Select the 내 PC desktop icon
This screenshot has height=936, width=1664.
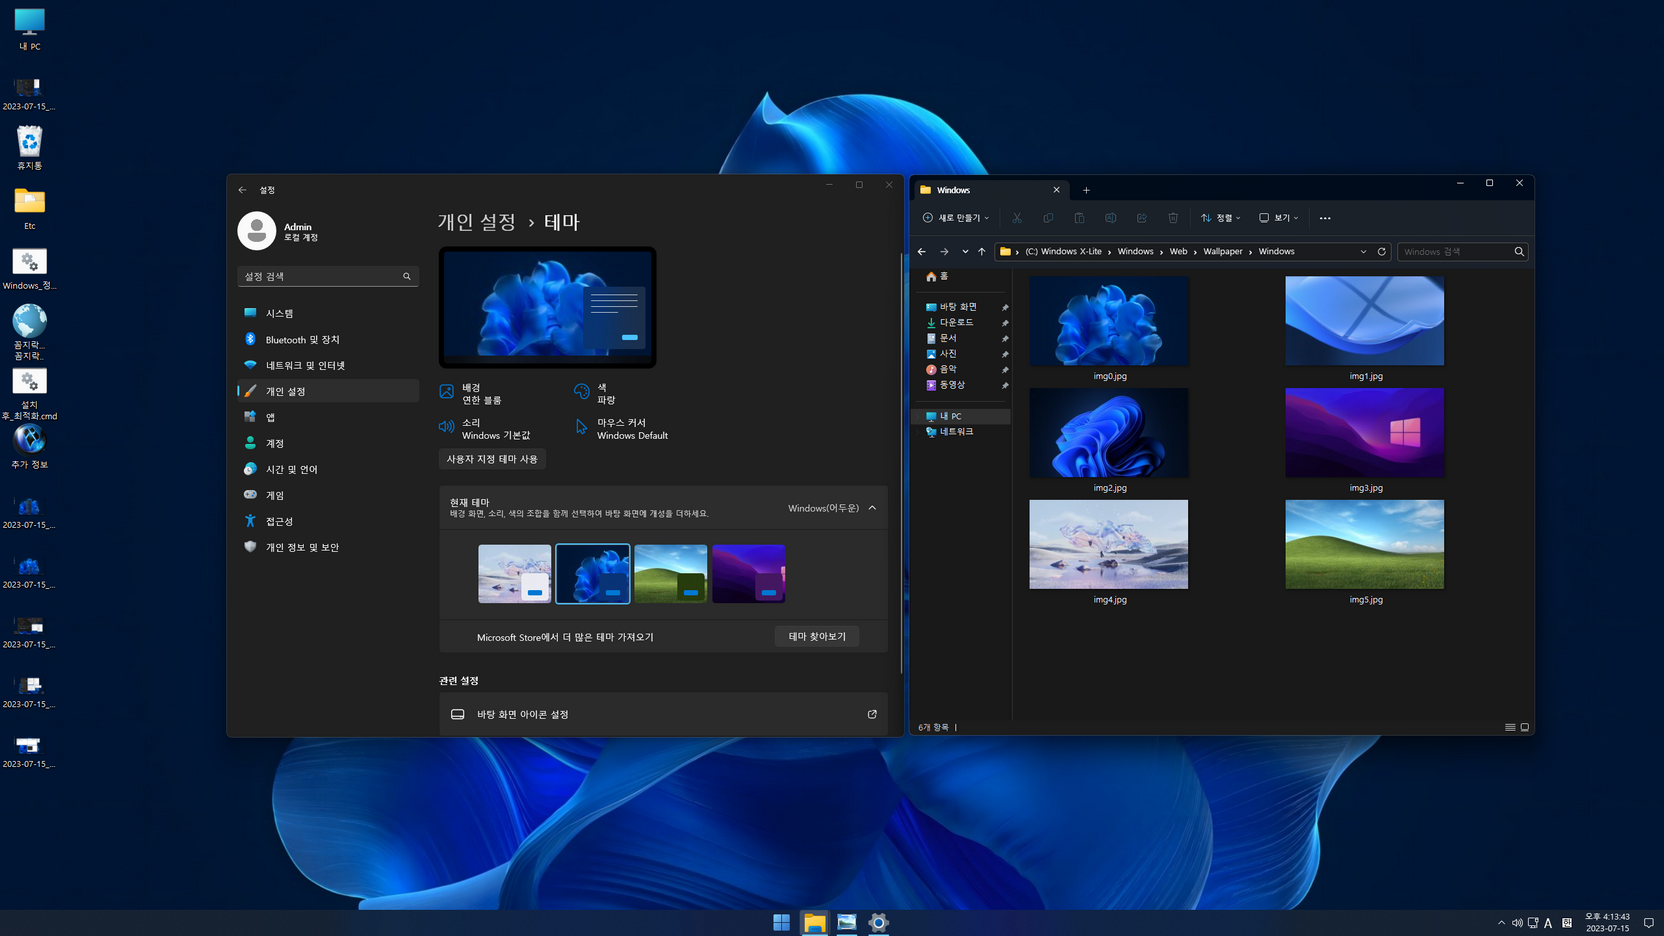click(29, 29)
